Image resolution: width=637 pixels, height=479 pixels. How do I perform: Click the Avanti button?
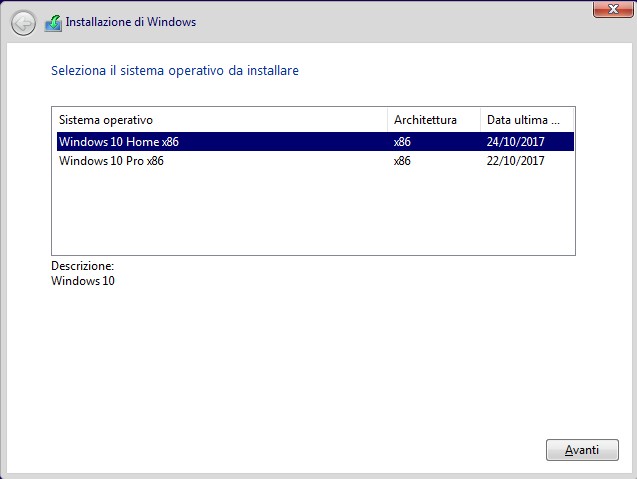(582, 450)
